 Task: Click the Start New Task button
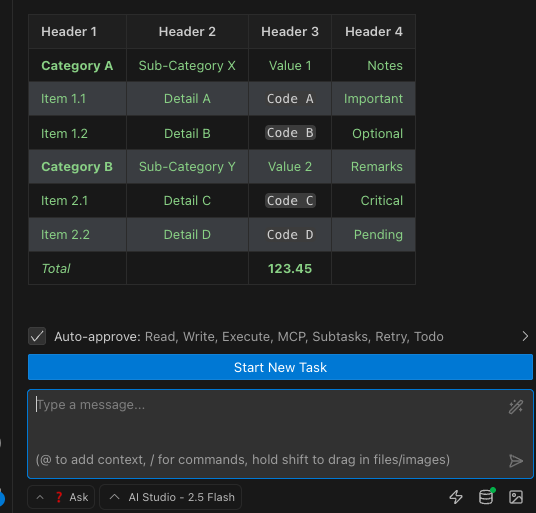280,367
